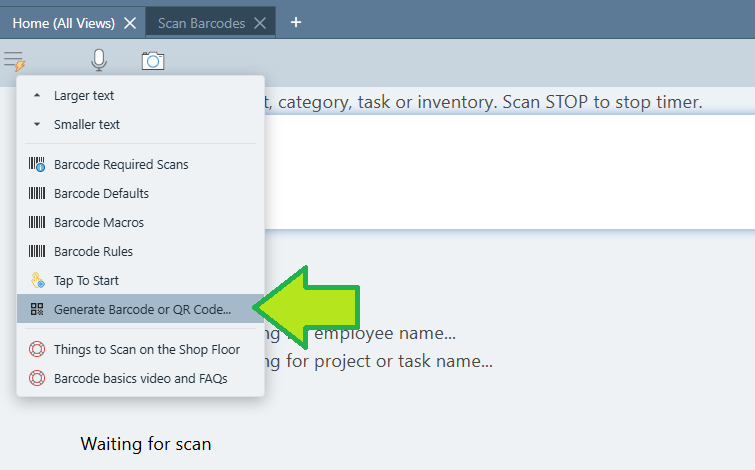
Task: Click into the barcode scan input field
Action: point(509,172)
